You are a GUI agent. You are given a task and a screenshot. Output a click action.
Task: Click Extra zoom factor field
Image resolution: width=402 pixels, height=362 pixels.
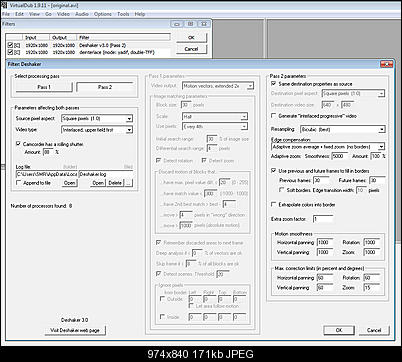coord(323,219)
